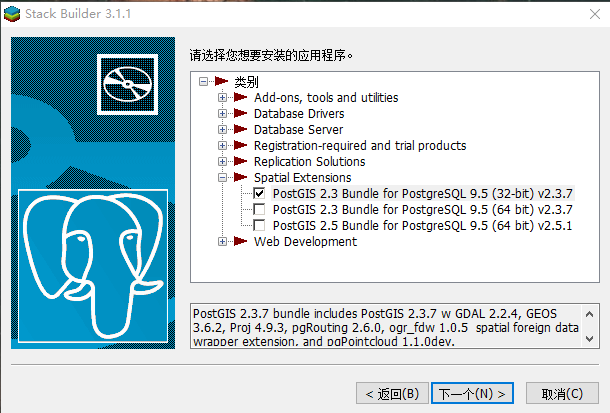Image resolution: width=610 pixels, height=413 pixels.
Task: Click the arrow icon next to Add-ons, tools and utilities
Action: [x=241, y=97]
